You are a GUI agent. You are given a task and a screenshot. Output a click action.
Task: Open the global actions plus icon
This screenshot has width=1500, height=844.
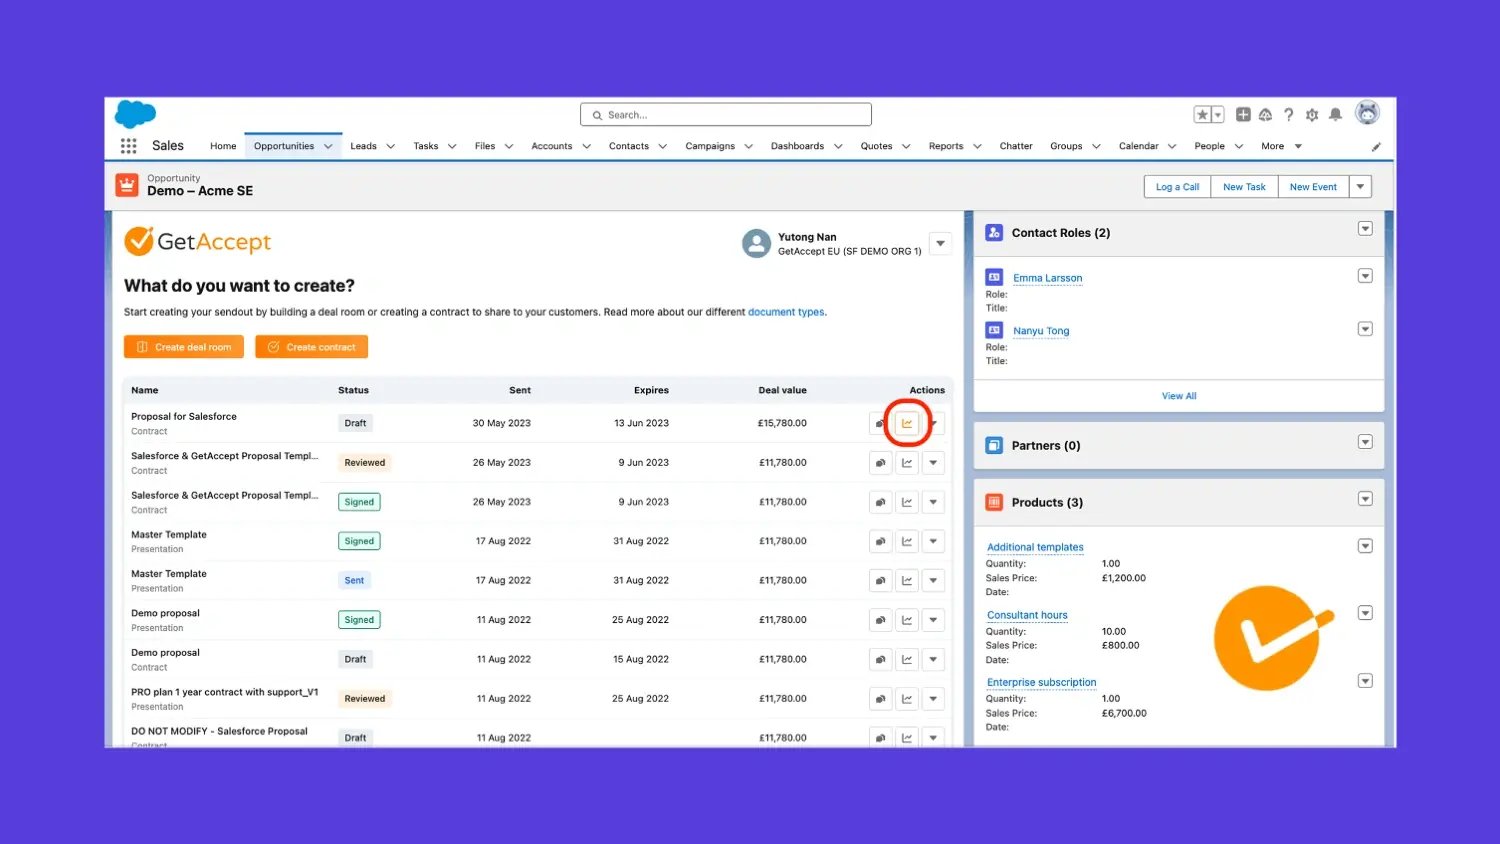tap(1243, 115)
